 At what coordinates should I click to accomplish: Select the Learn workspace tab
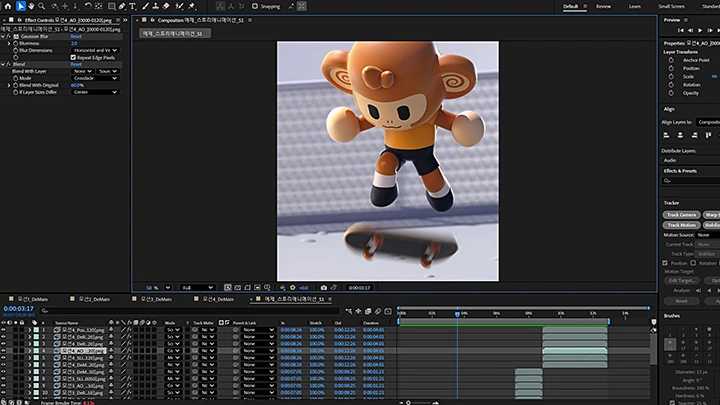(635, 6)
